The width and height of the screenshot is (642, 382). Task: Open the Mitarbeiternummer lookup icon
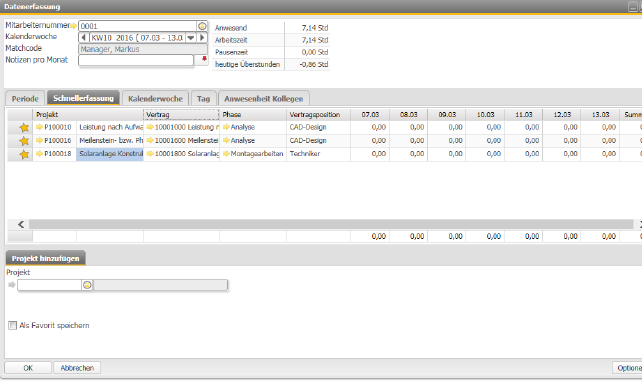tap(202, 26)
